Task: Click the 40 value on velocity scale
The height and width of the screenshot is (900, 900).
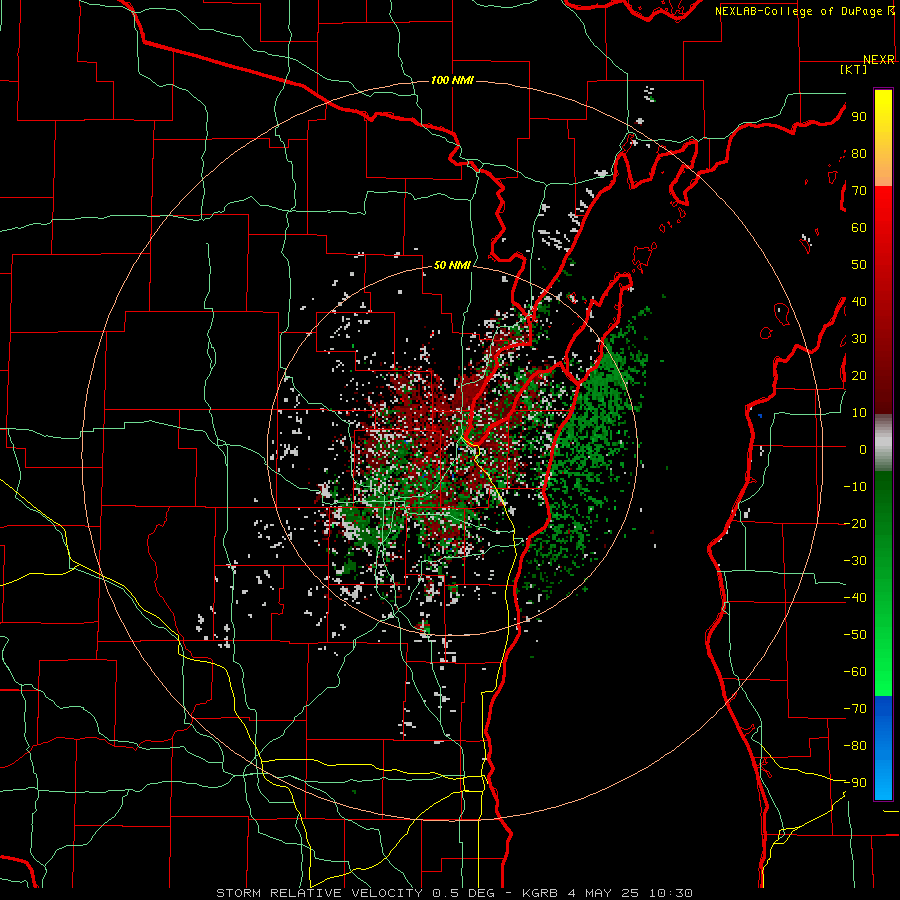Action: tap(859, 301)
